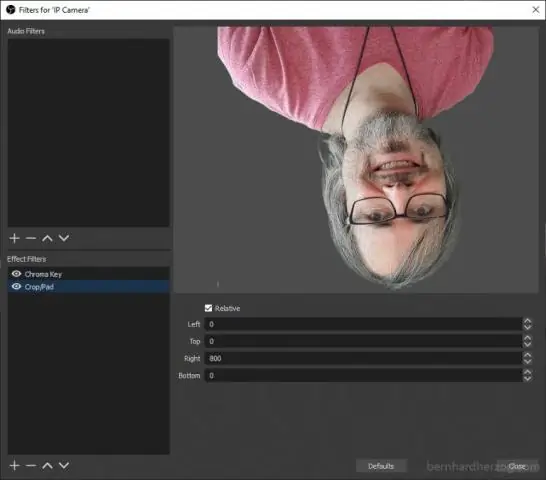Remove selected audio filter with minus icon
The width and height of the screenshot is (546, 480).
click(31, 238)
